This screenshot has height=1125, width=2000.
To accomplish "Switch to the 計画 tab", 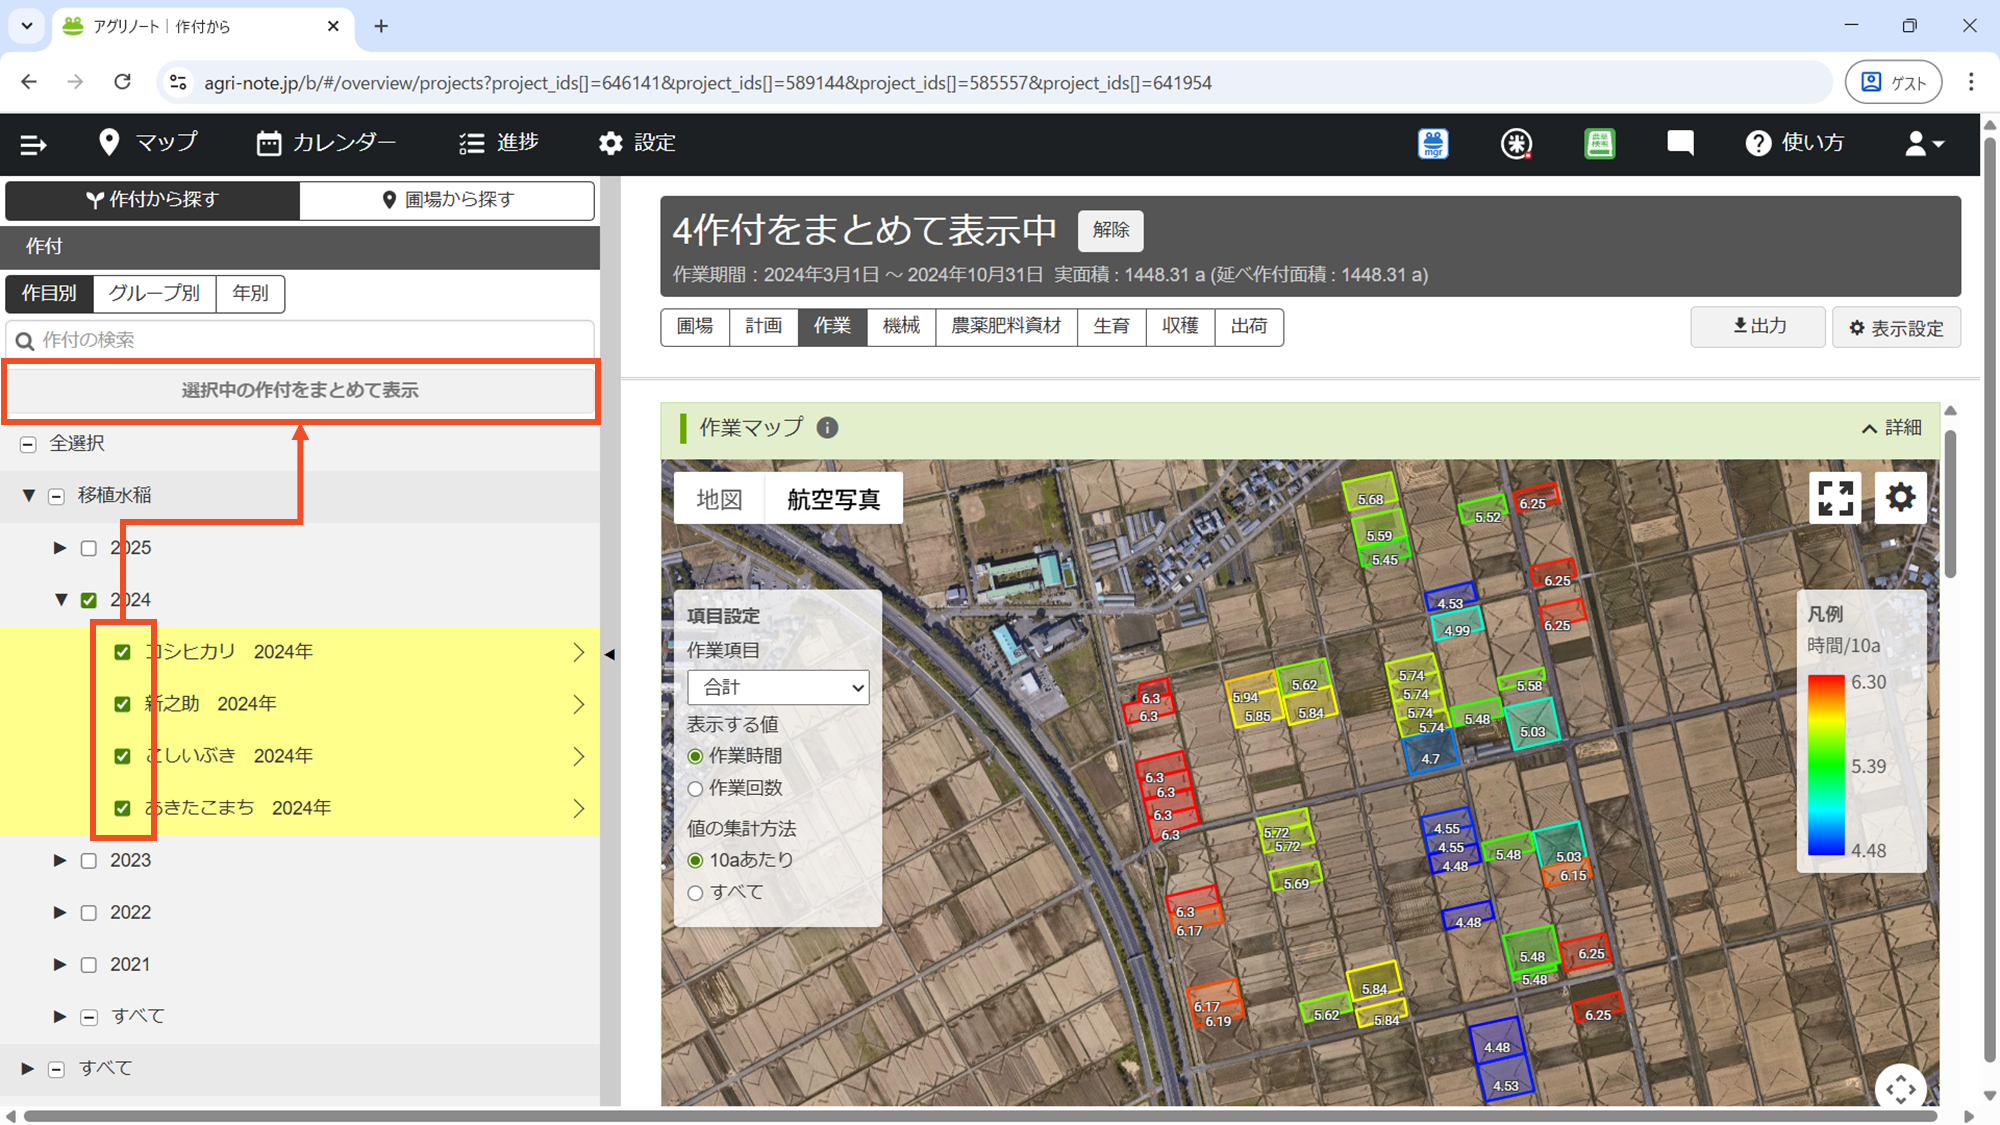I will [763, 327].
